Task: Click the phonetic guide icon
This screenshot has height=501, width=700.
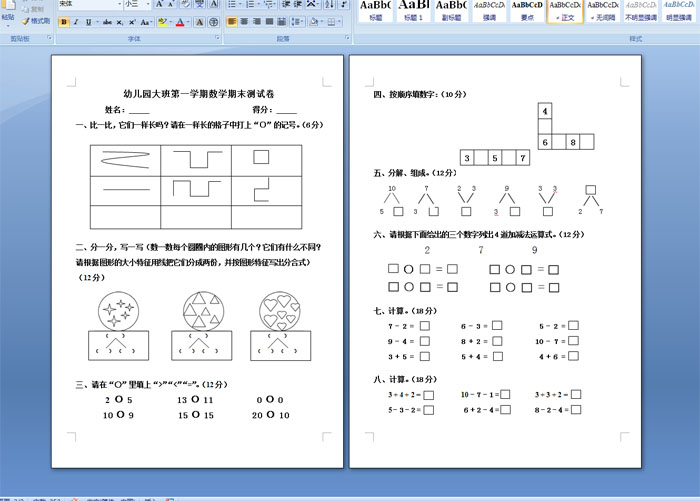Action: 200,4
